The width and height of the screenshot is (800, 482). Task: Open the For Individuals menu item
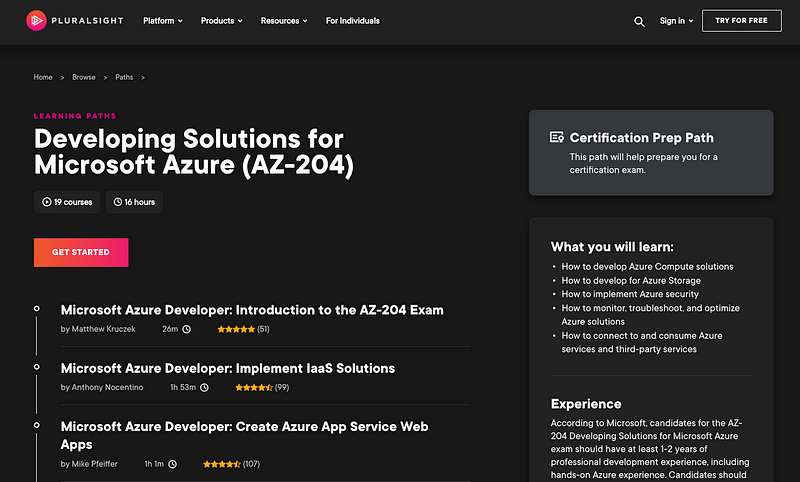(x=353, y=21)
